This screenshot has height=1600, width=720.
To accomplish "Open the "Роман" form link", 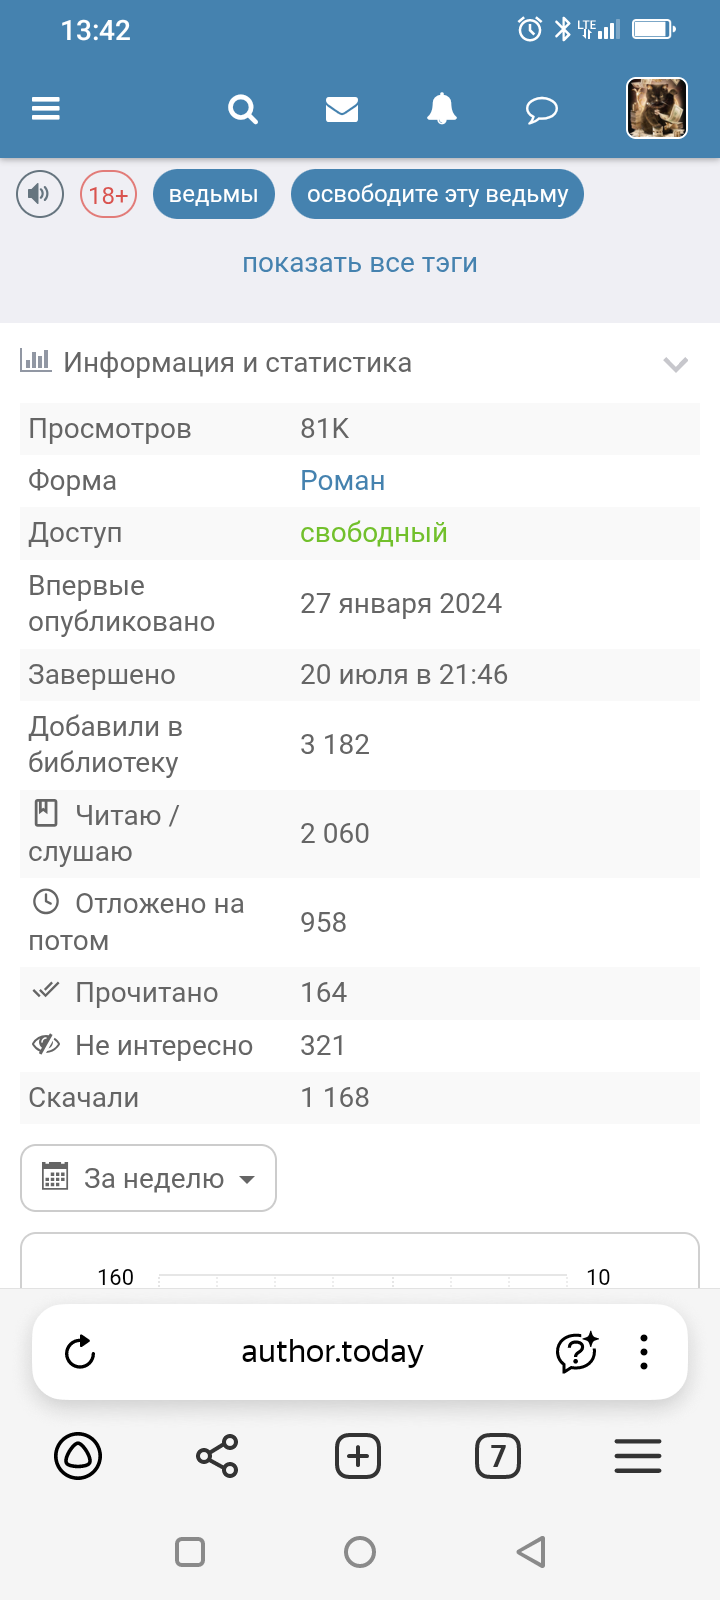I will [342, 481].
